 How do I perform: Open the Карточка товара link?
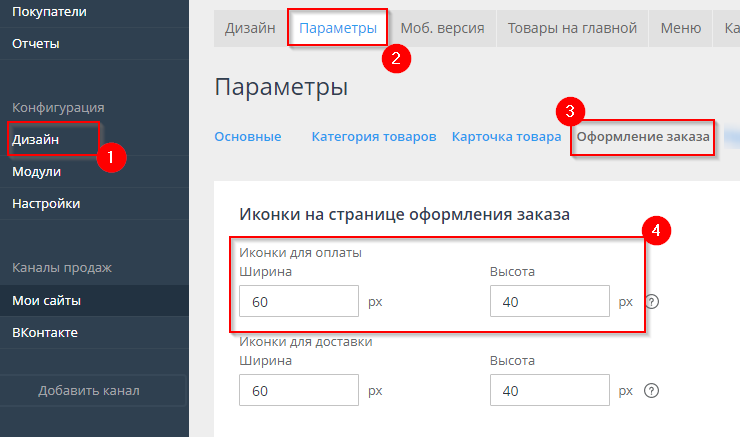point(506,137)
